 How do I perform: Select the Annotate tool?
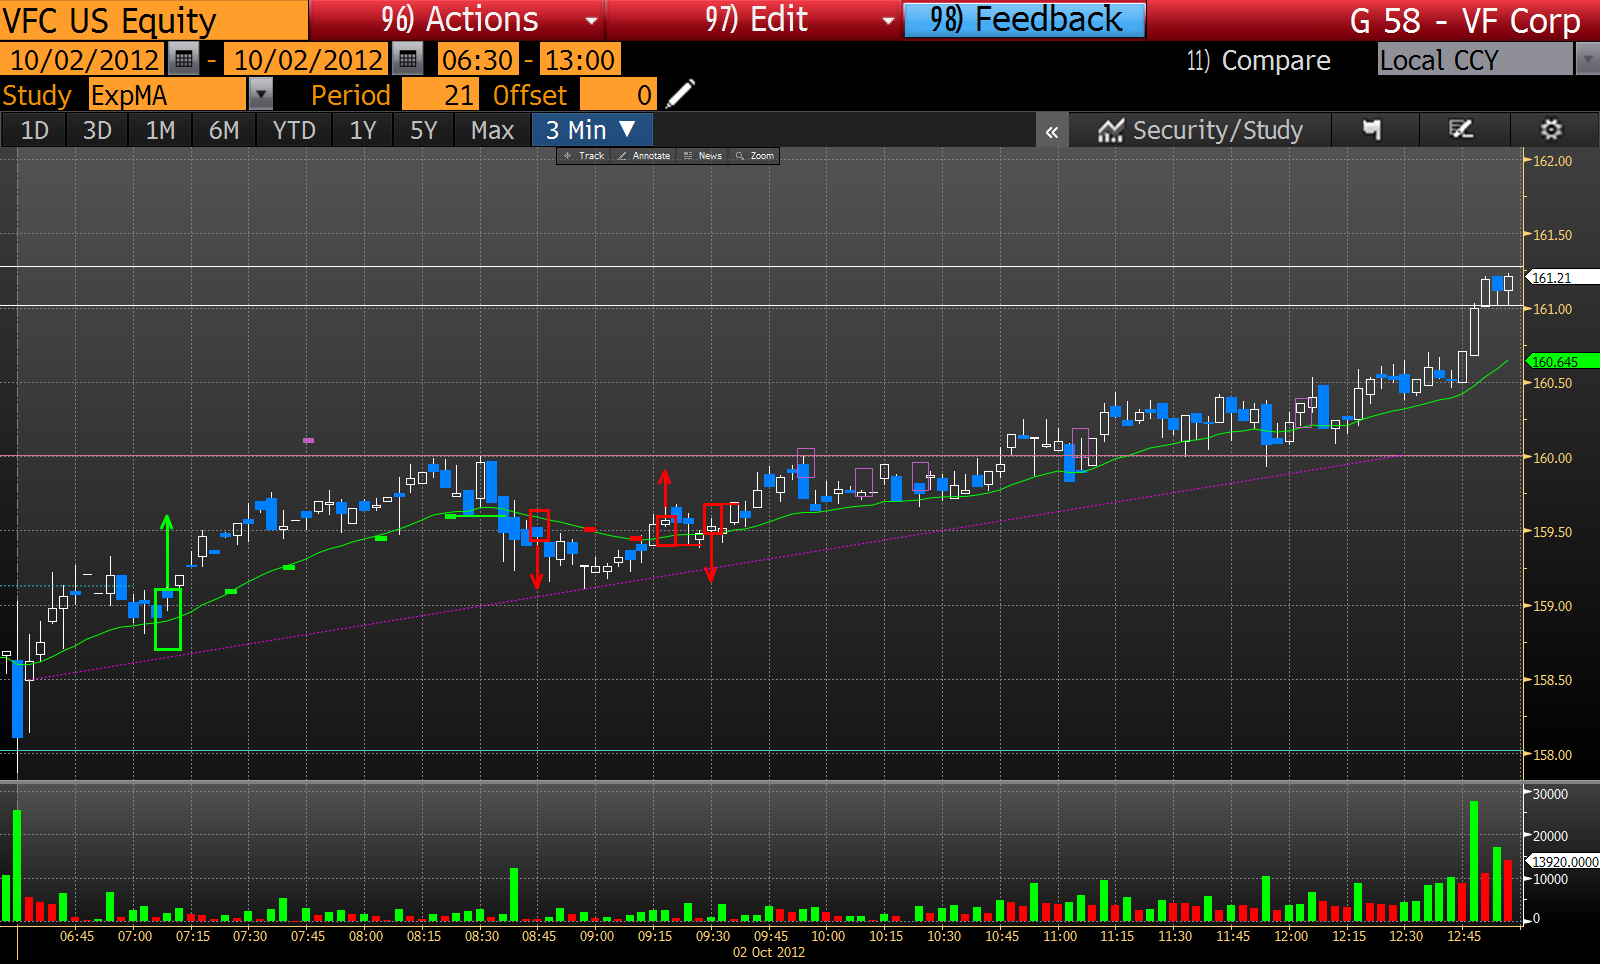coord(644,156)
